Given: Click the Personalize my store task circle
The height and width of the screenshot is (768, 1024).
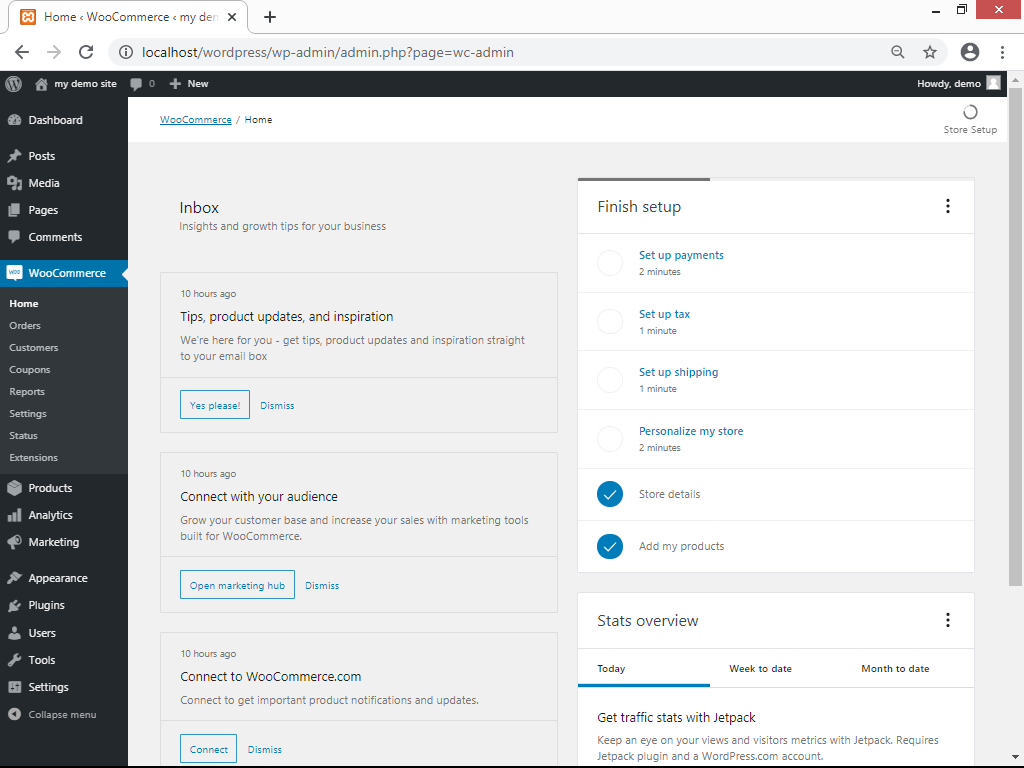Looking at the screenshot, I should 610,439.
